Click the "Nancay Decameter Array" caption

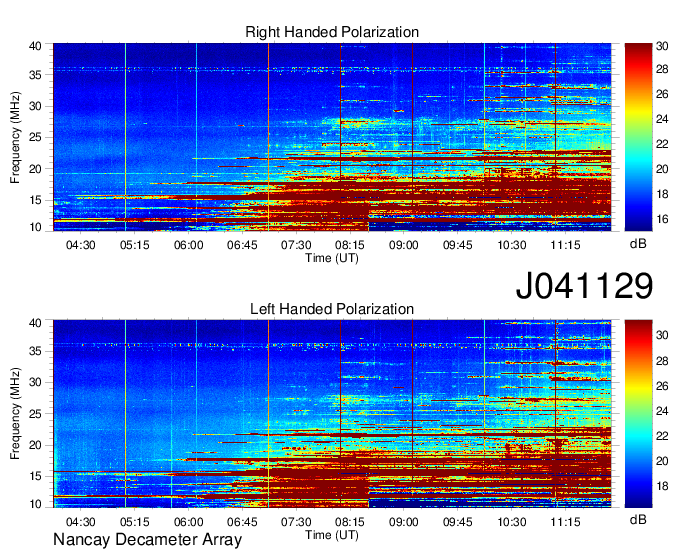pos(147,540)
